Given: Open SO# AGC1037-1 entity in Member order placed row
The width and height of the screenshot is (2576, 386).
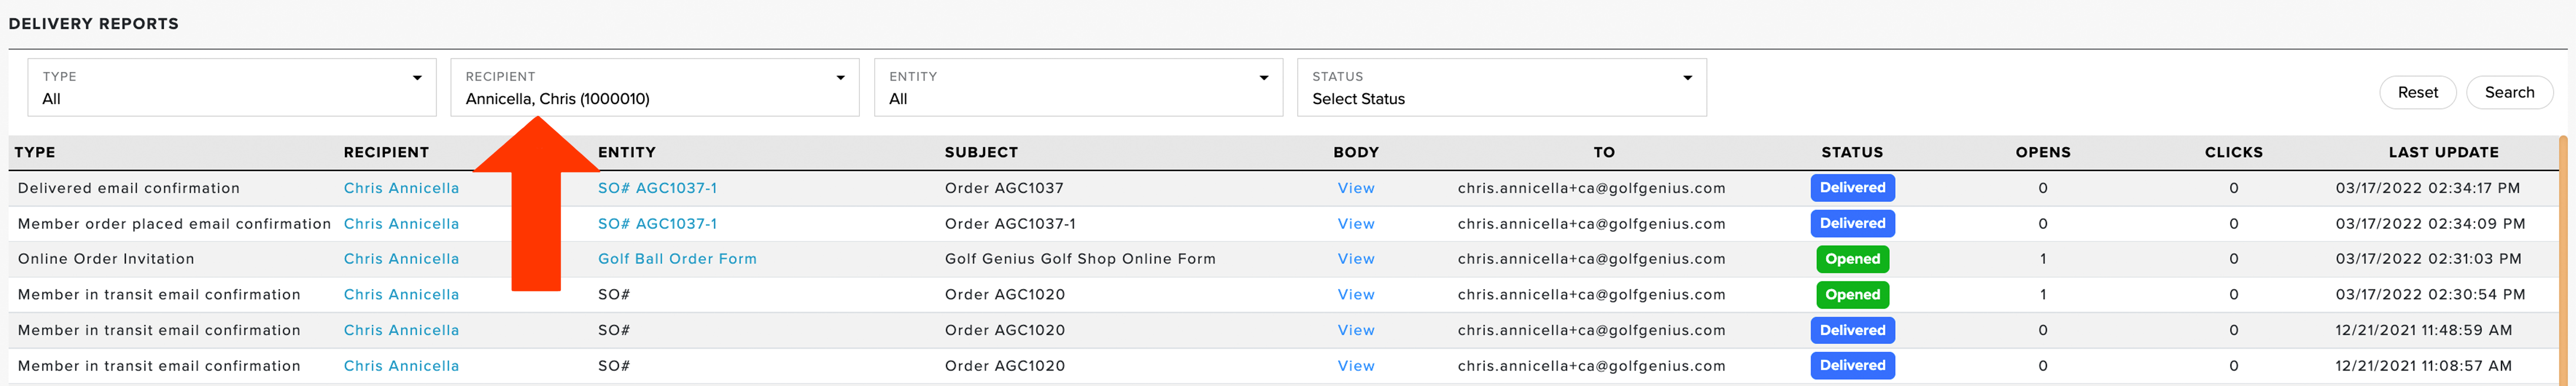Looking at the screenshot, I should click(657, 224).
